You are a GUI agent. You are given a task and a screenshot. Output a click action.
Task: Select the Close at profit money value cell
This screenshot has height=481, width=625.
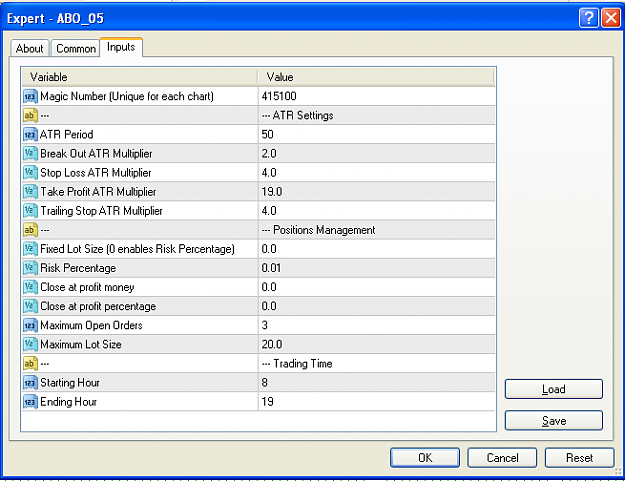point(377,287)
